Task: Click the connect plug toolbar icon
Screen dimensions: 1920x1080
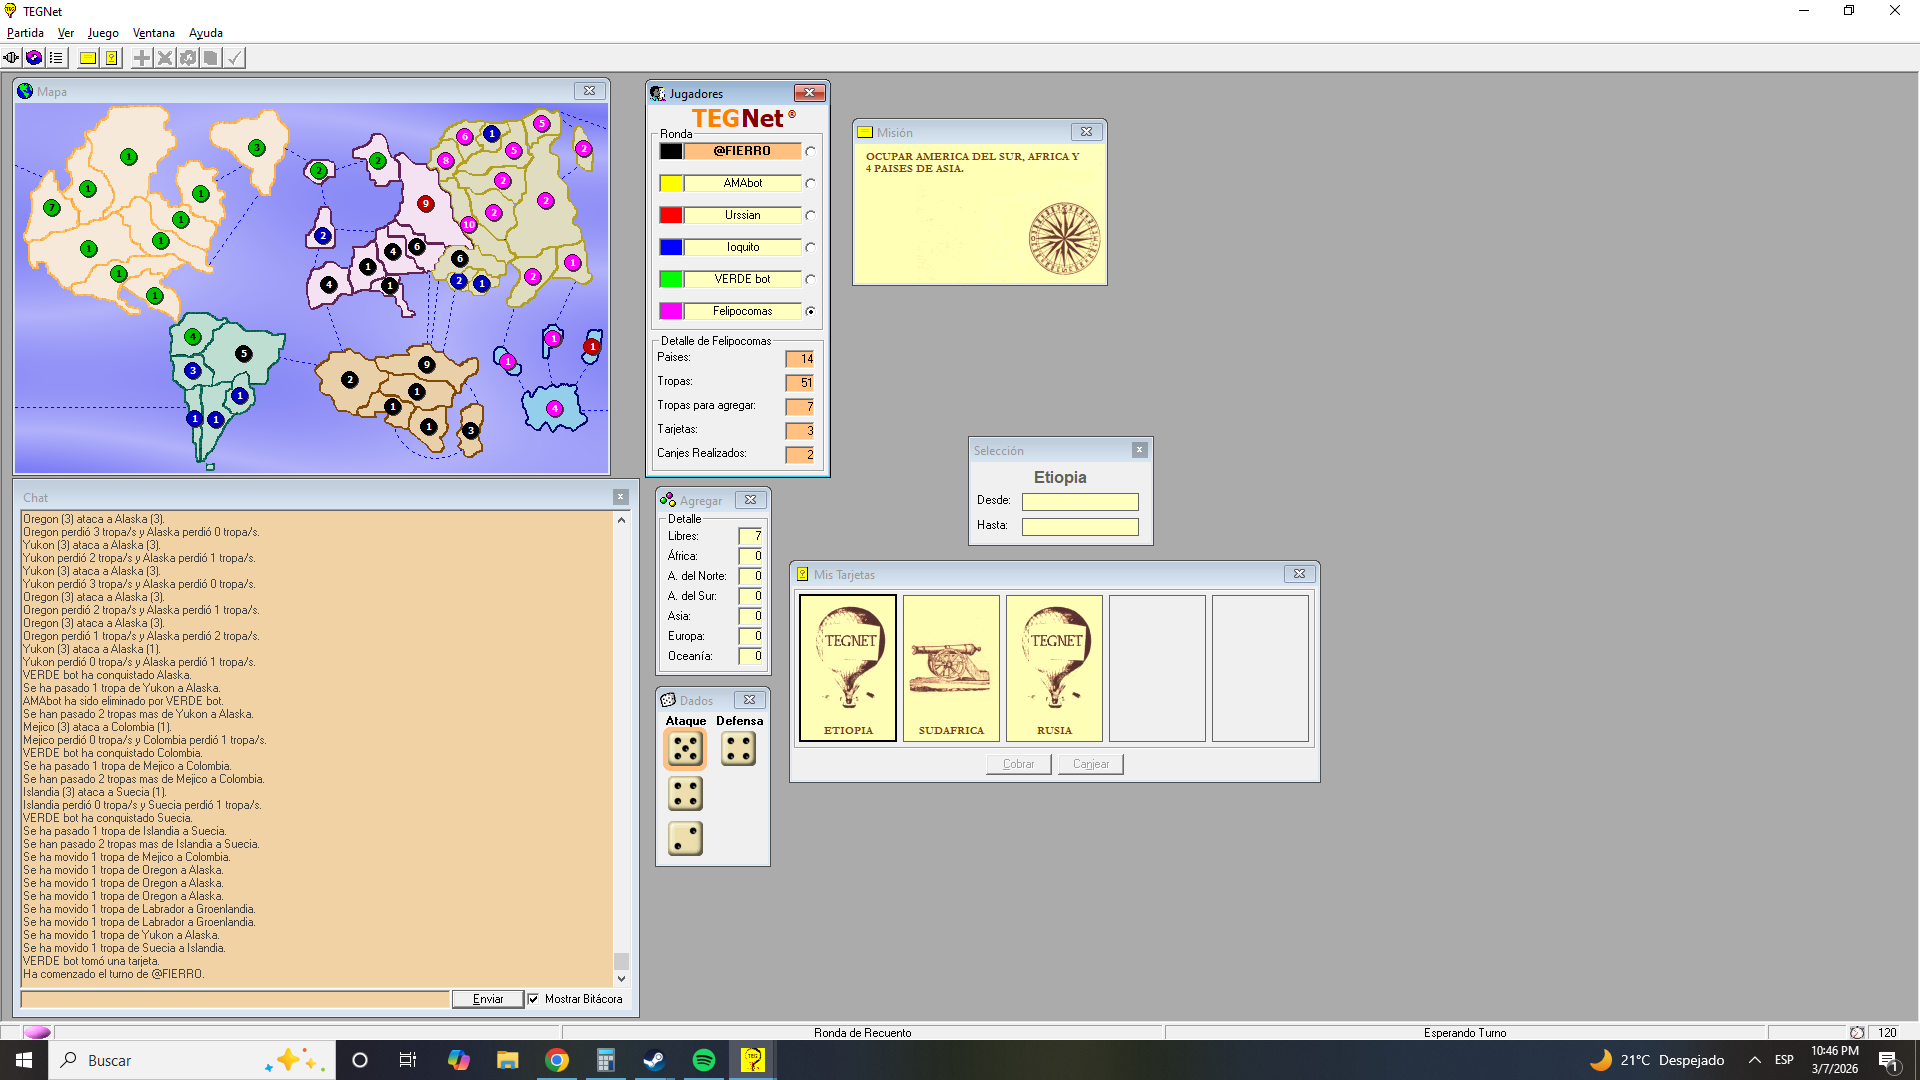Action: tap(11, 58)
